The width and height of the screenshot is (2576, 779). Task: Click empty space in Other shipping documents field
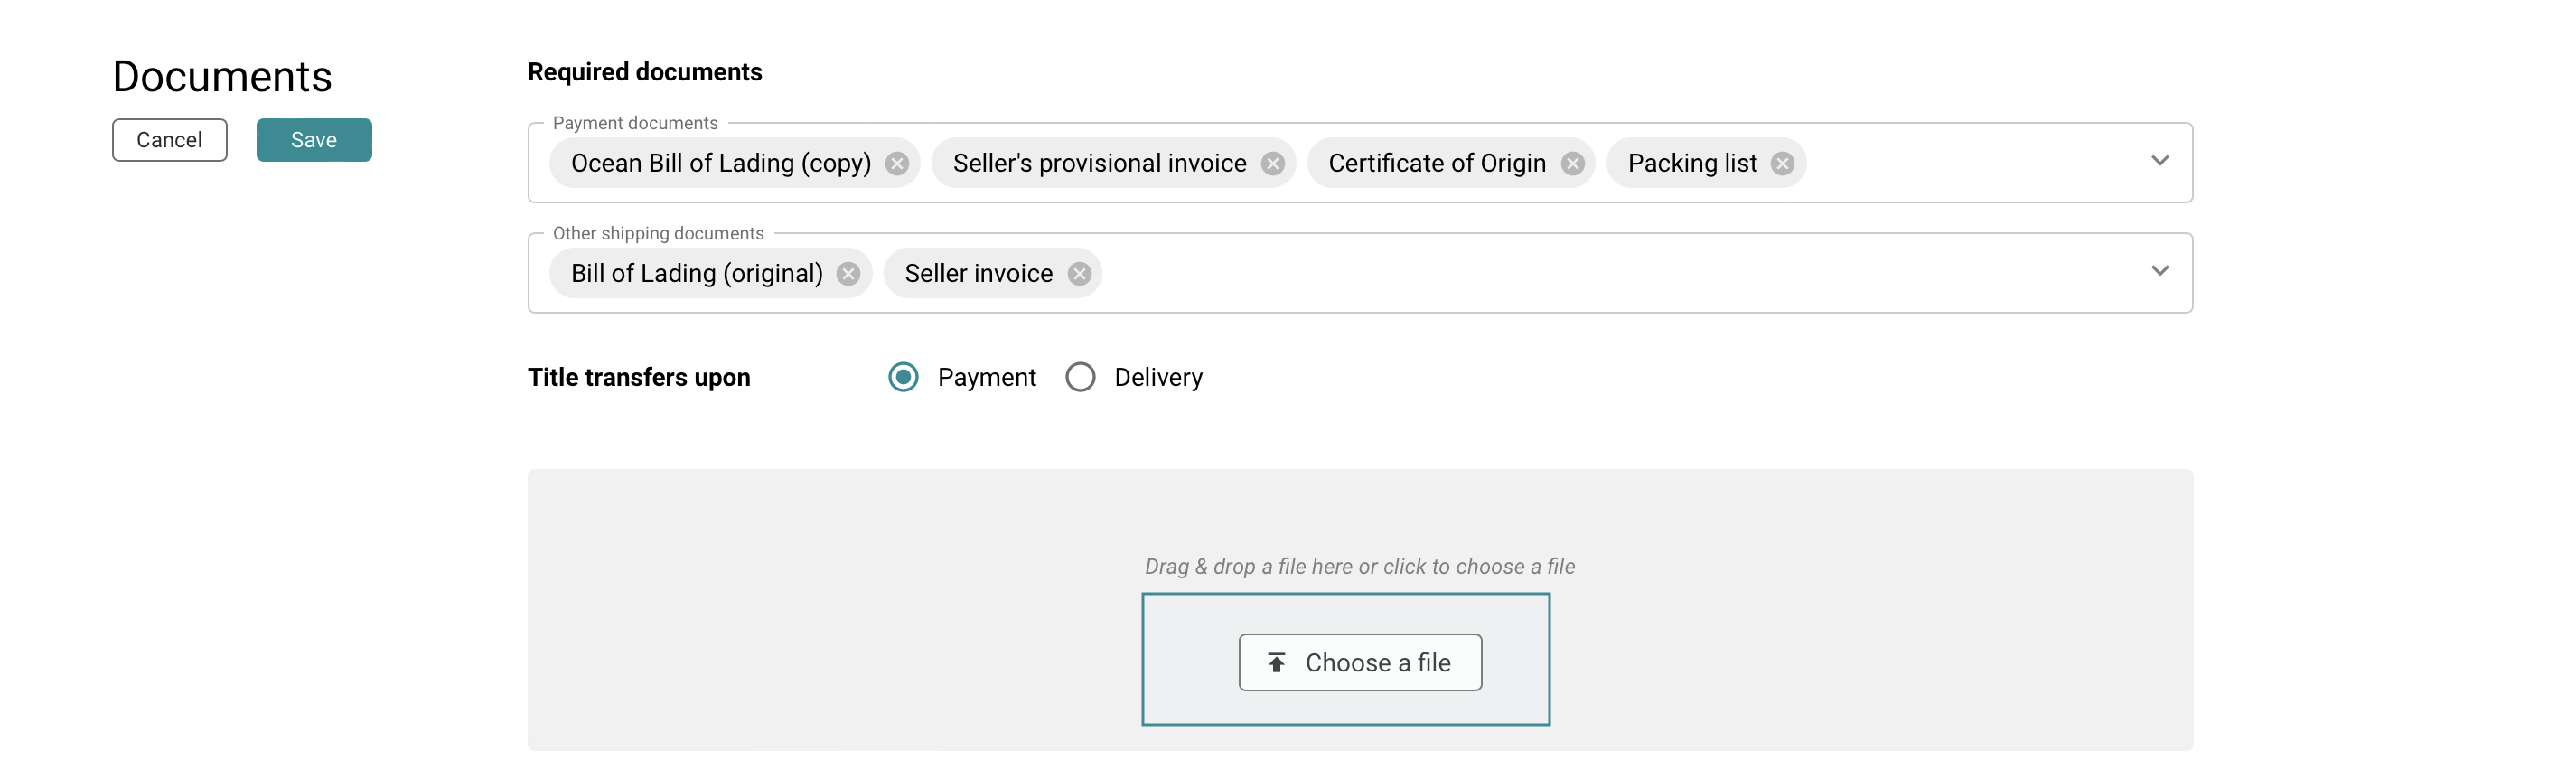coord(1600,274)
